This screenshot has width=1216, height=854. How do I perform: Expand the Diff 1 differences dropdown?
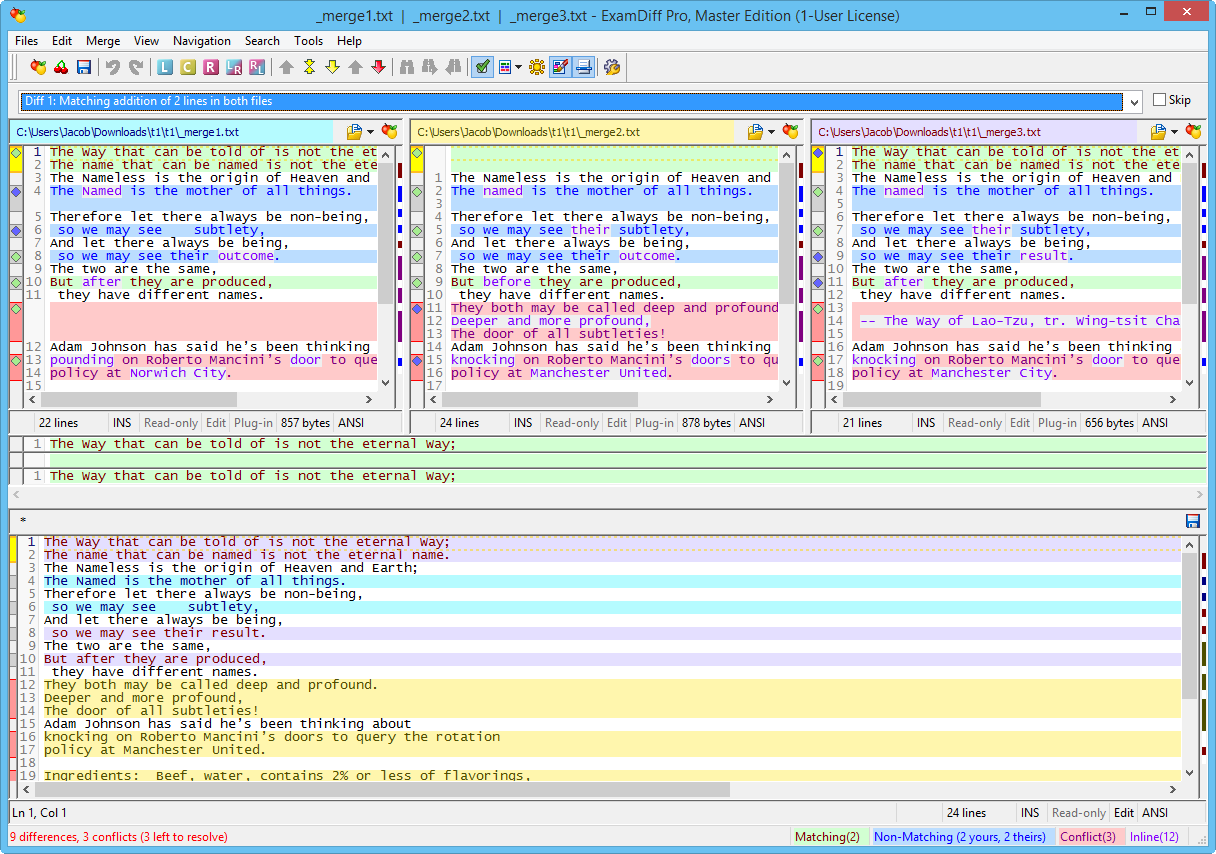(x=1133, y=101)
